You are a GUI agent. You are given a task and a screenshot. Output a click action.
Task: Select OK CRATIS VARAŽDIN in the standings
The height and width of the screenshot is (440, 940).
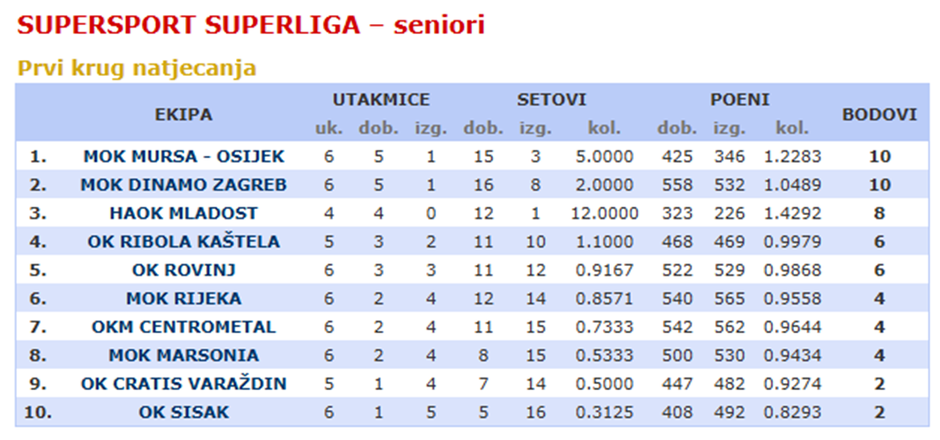(x=184, y=384)
